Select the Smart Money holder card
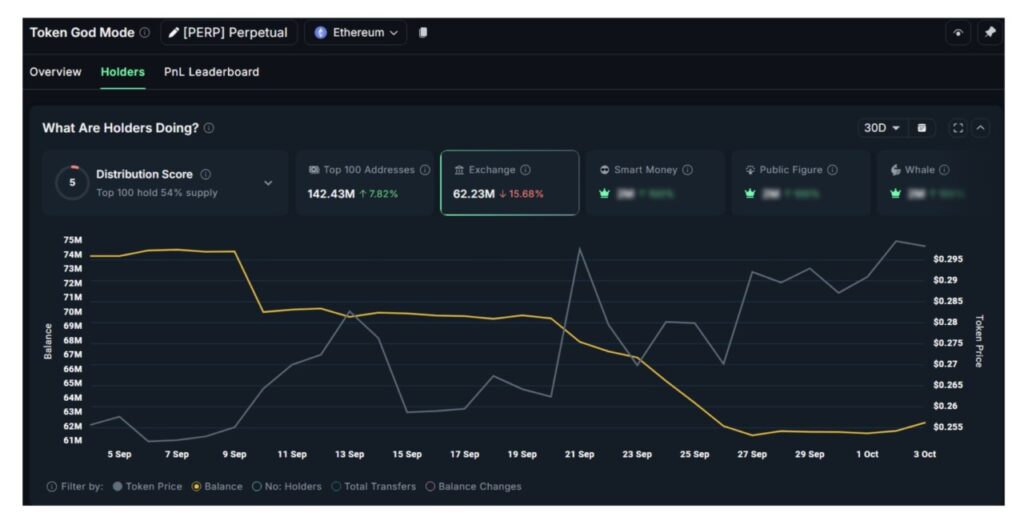Screen dimensions: 1024x517 655,182
